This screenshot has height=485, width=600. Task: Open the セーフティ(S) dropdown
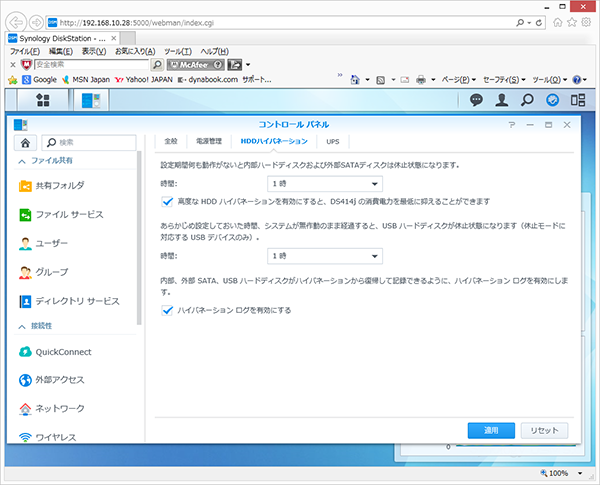coord(504,80)
